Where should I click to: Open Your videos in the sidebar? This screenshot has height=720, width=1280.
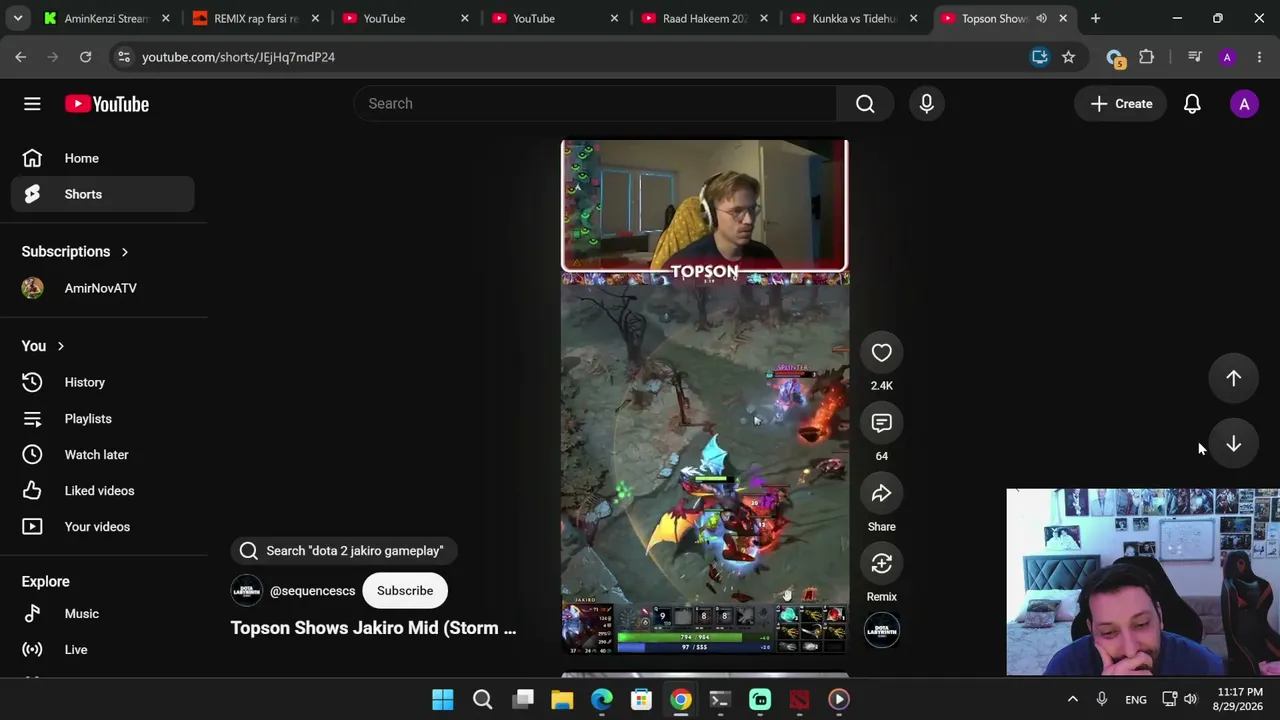pos(103,527)
